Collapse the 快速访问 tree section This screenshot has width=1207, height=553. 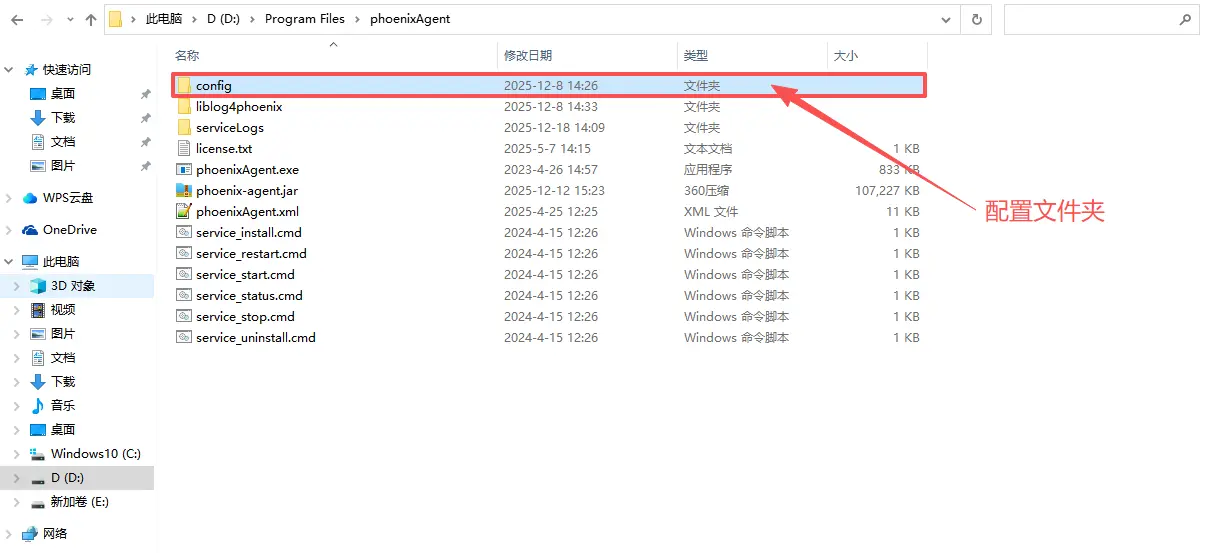click(x=10, y=70)
